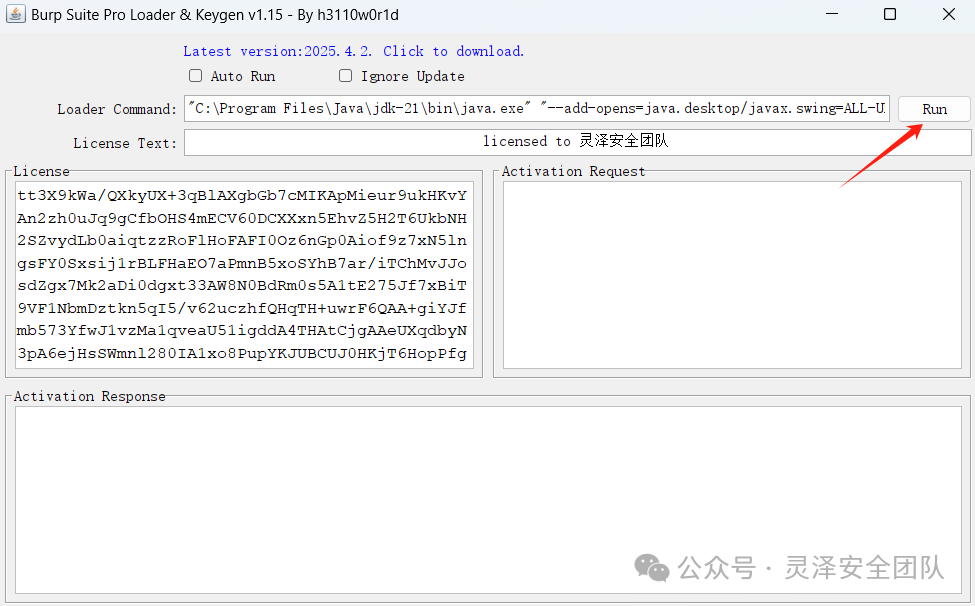
Task: Click the license line starting with tt3X9kWa
Action: [x=242, y=196]
